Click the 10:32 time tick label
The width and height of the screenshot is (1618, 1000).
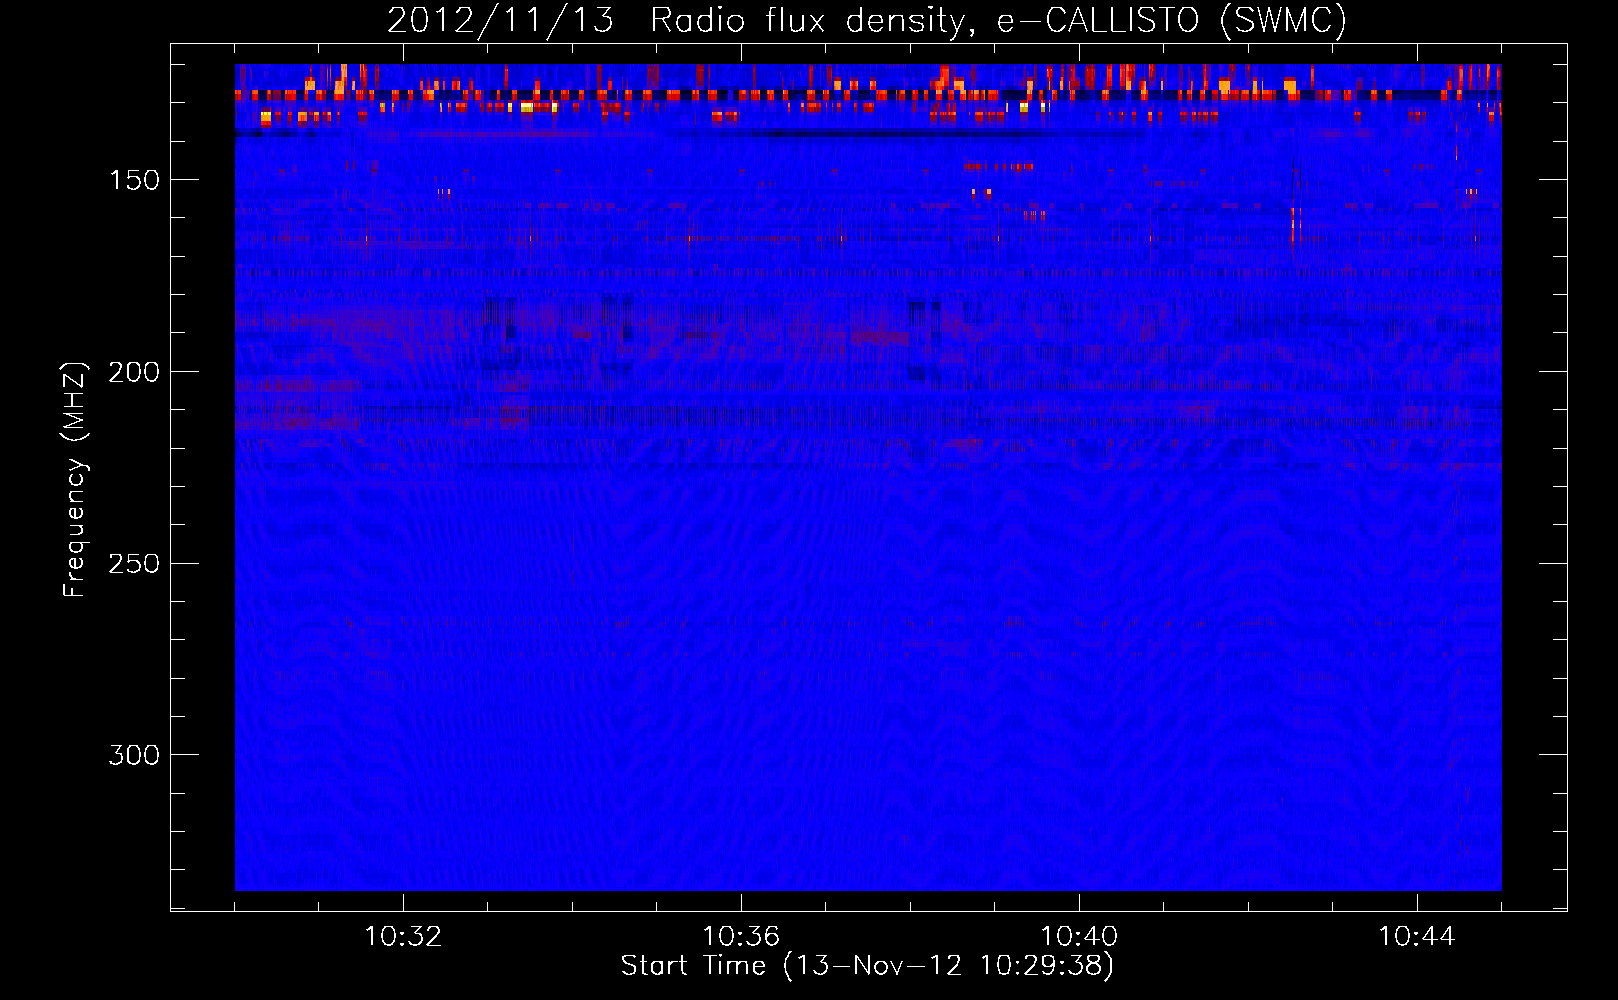click(403, 937)
